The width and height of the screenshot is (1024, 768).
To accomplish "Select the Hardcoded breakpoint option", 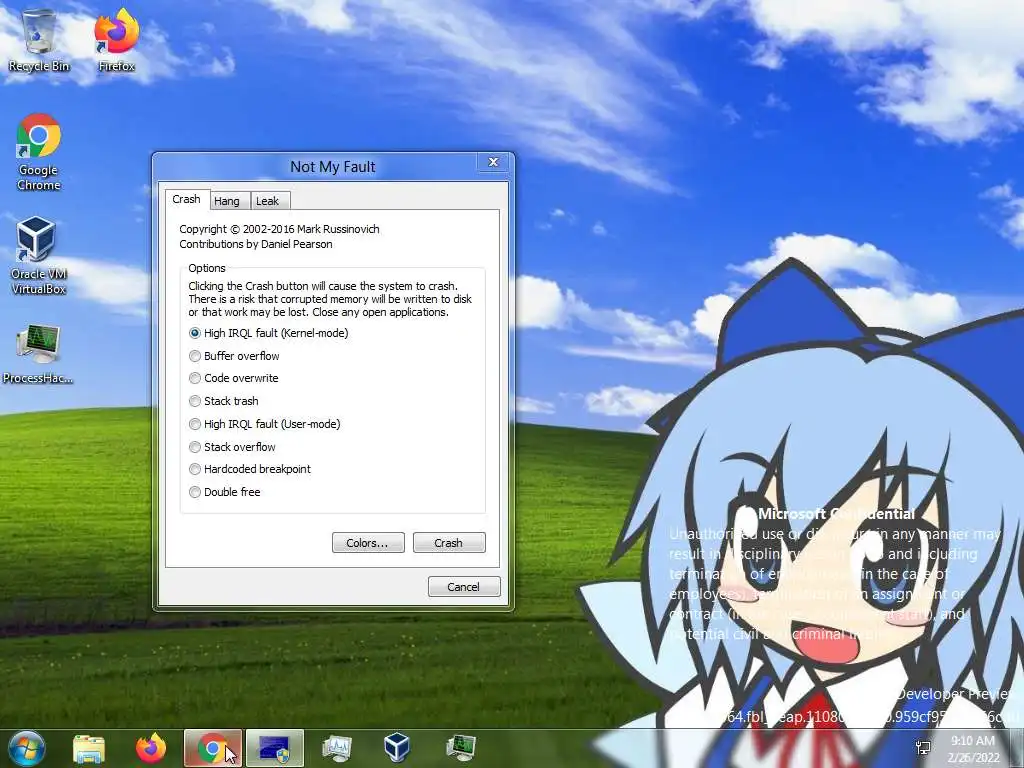I will (249, 469).
